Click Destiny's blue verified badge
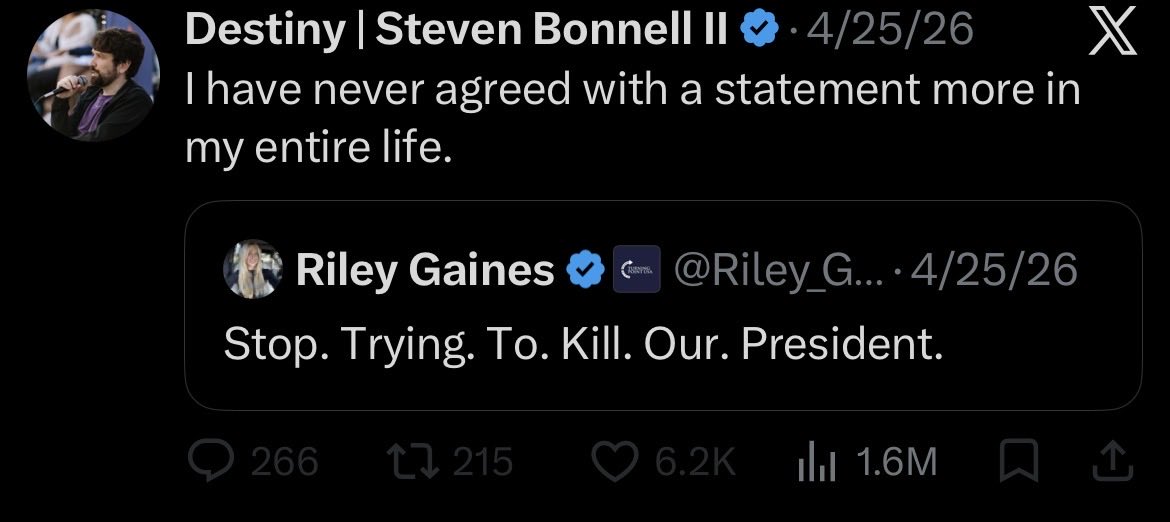 (x=759, y=31)
